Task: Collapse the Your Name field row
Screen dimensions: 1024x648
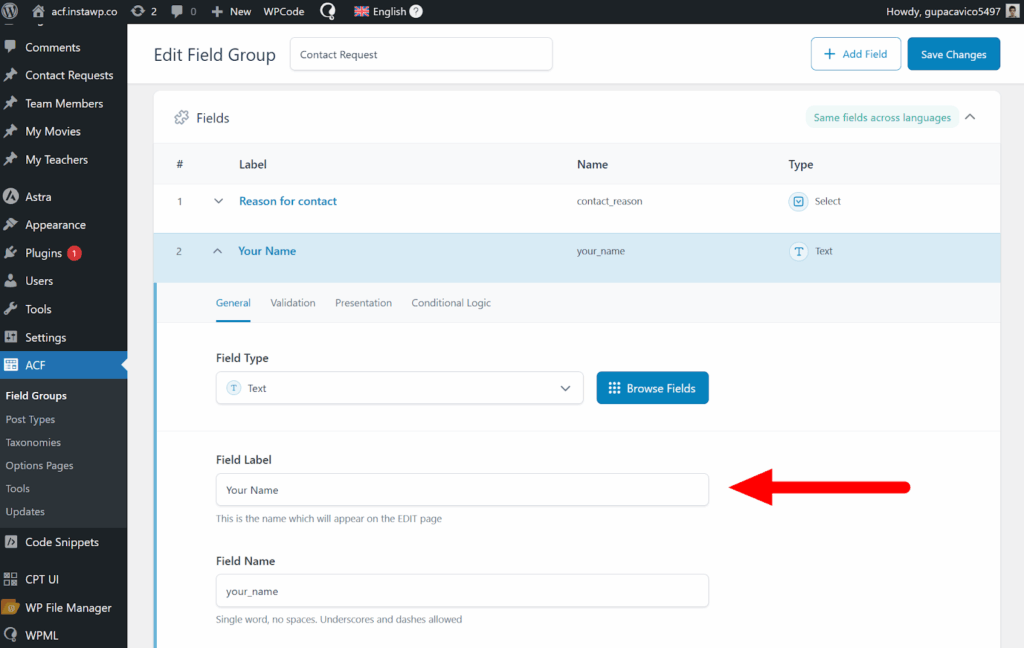Action: (x=218, y=251)
